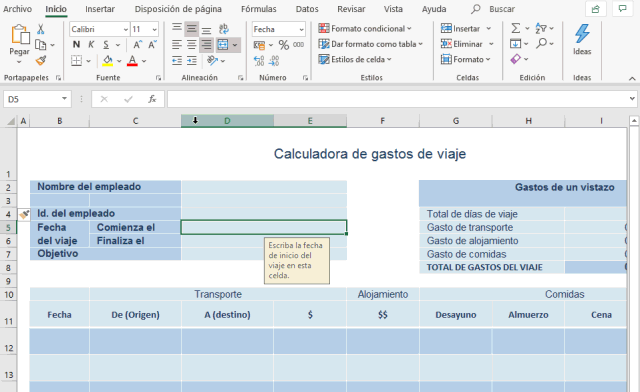Center text horizontally icon
640x392 pixels.
pyautogui.click(x=191, y=45)
